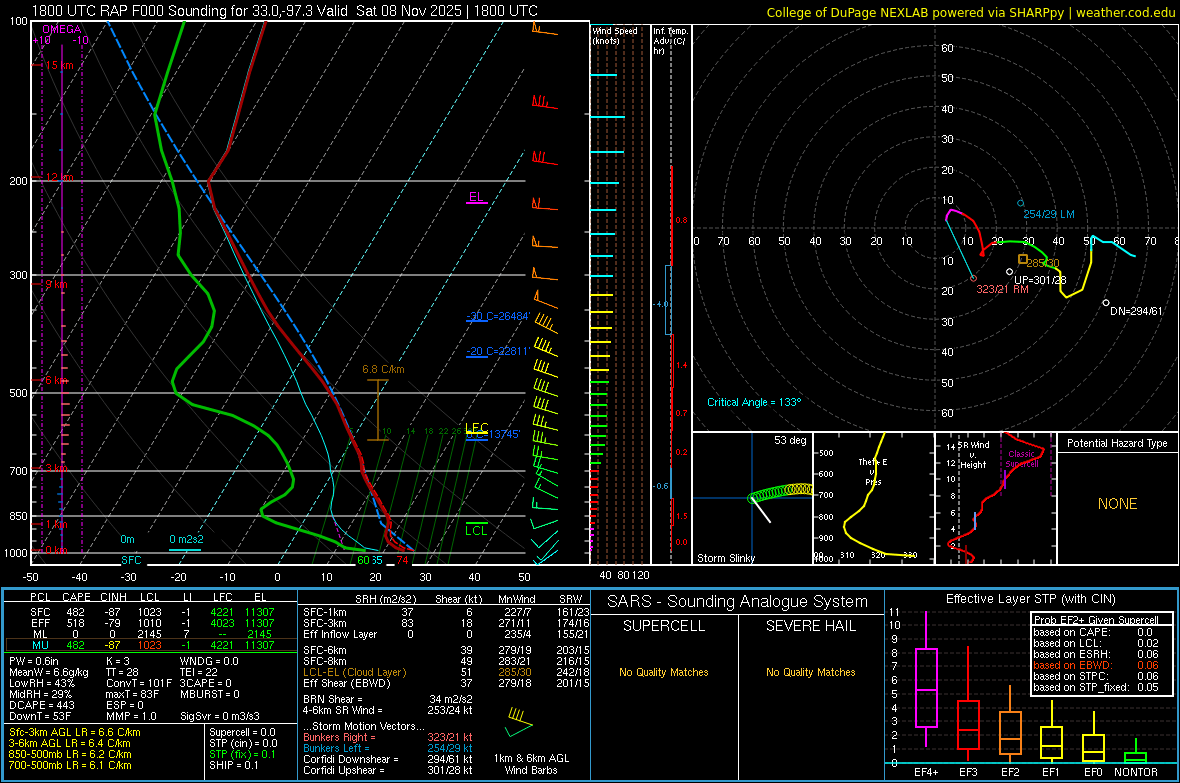The image size is (1180, 783).
Task: Click the red based on EBWD row
Action: click(x=1096, y=665)
